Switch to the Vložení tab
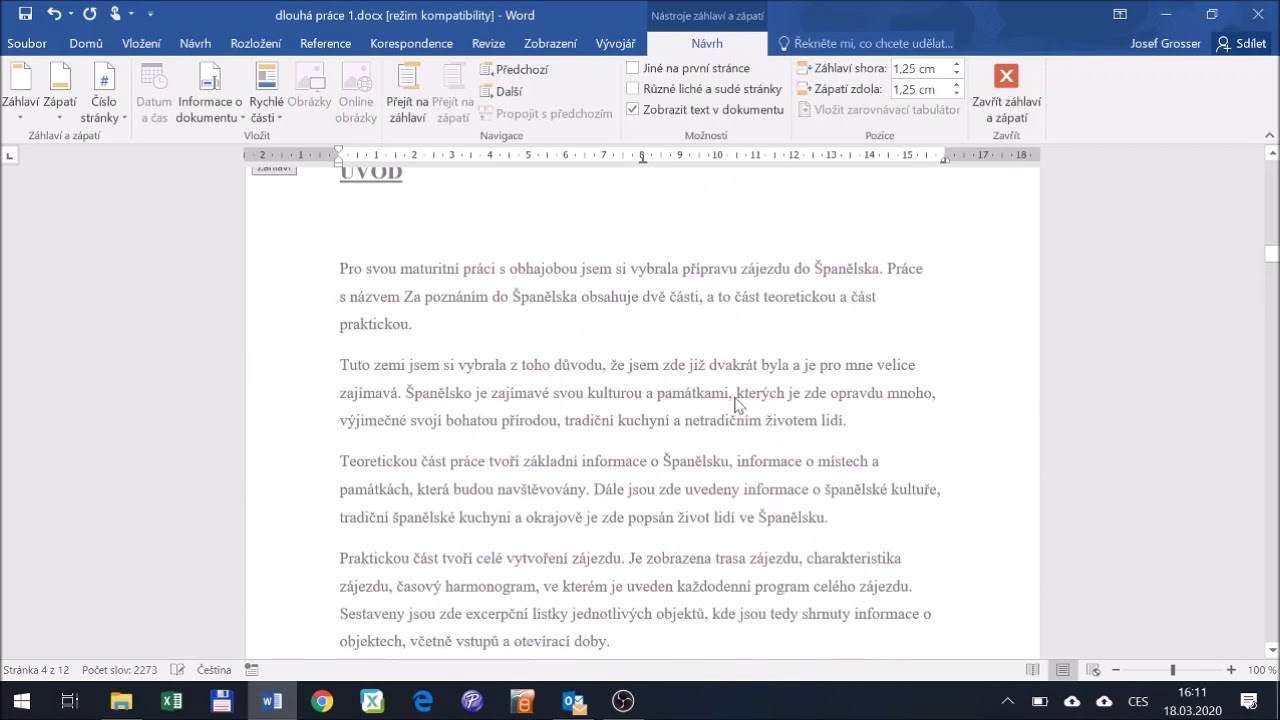 [x=141, y=43]
